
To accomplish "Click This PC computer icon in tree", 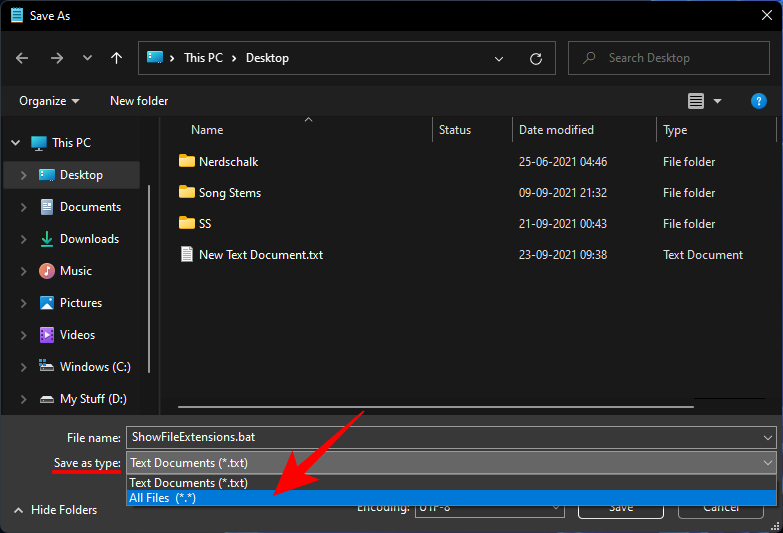I will (38, 143).
